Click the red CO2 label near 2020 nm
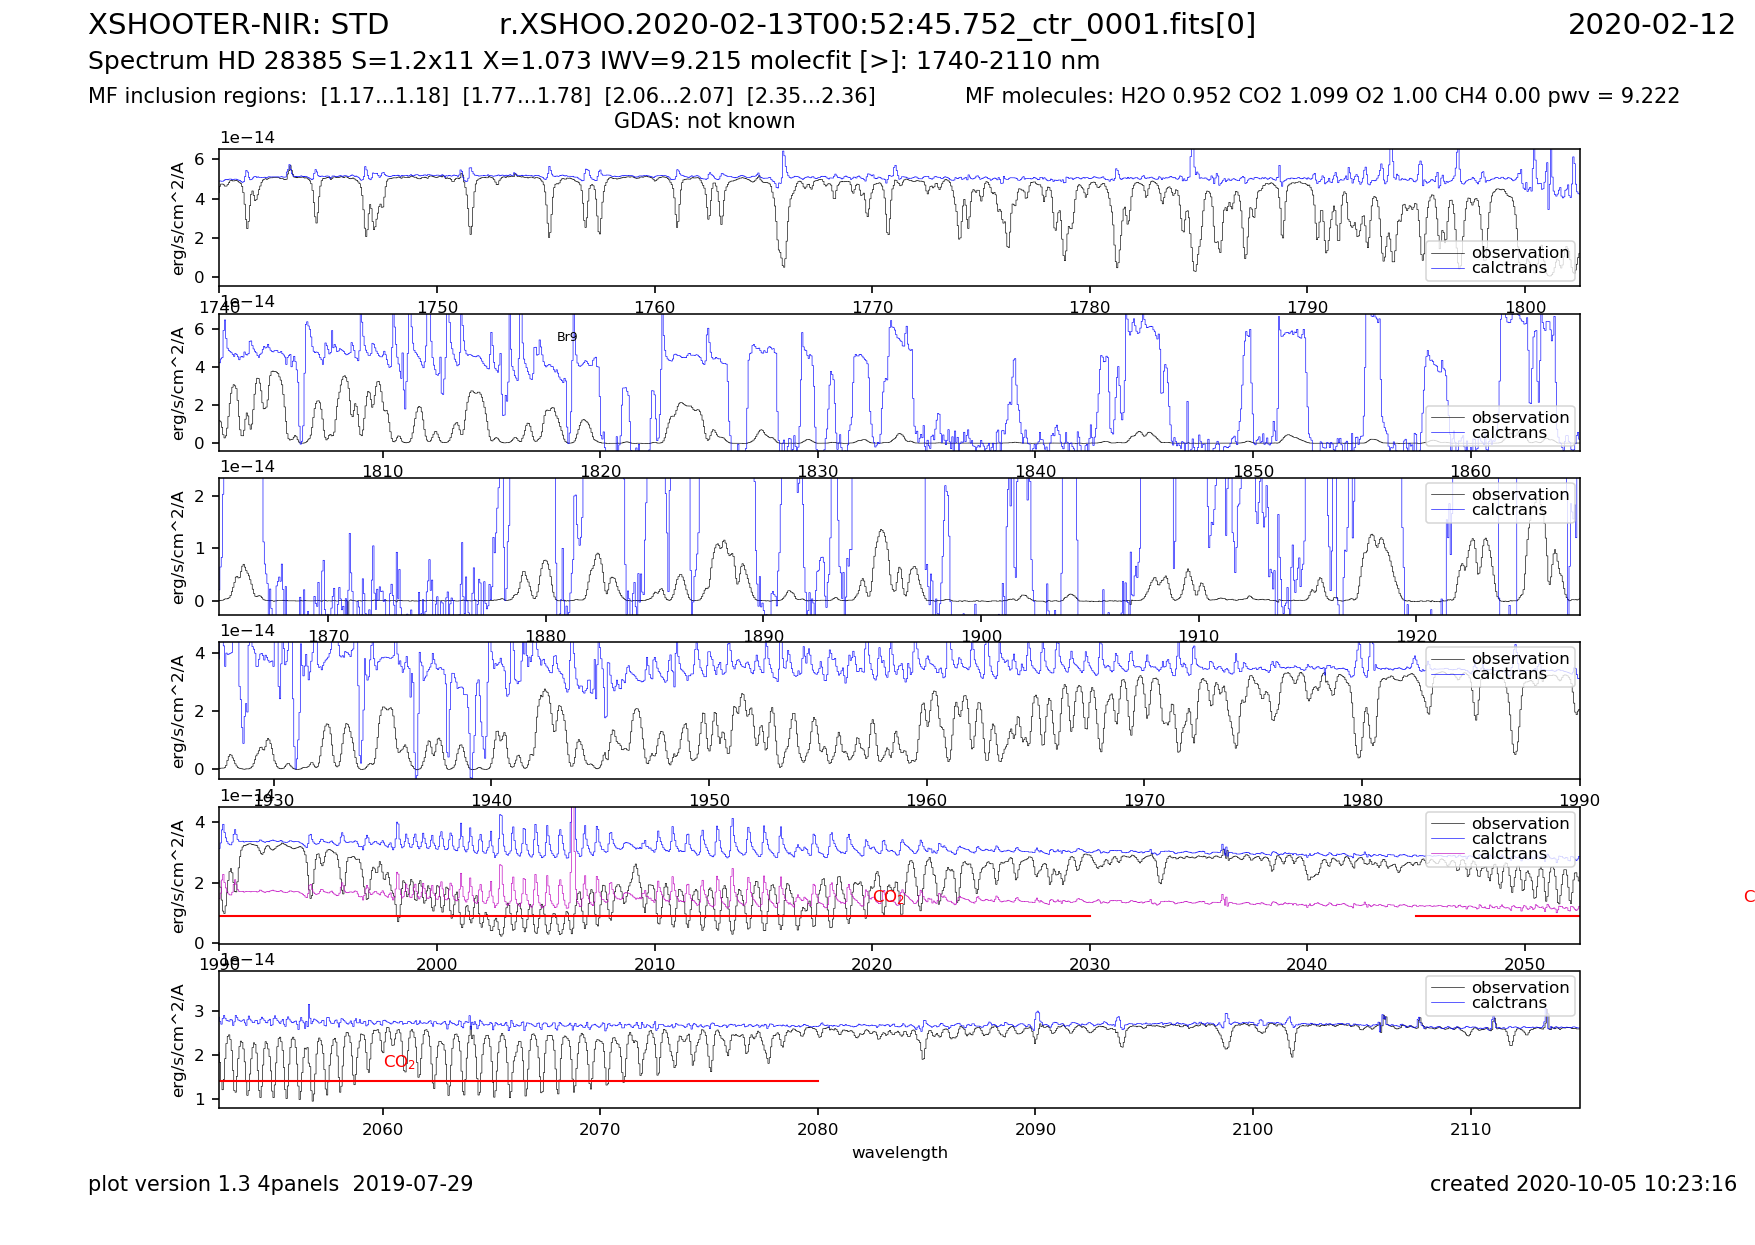The height and width of the screenshot is (1245, 1755). (887, 897)
